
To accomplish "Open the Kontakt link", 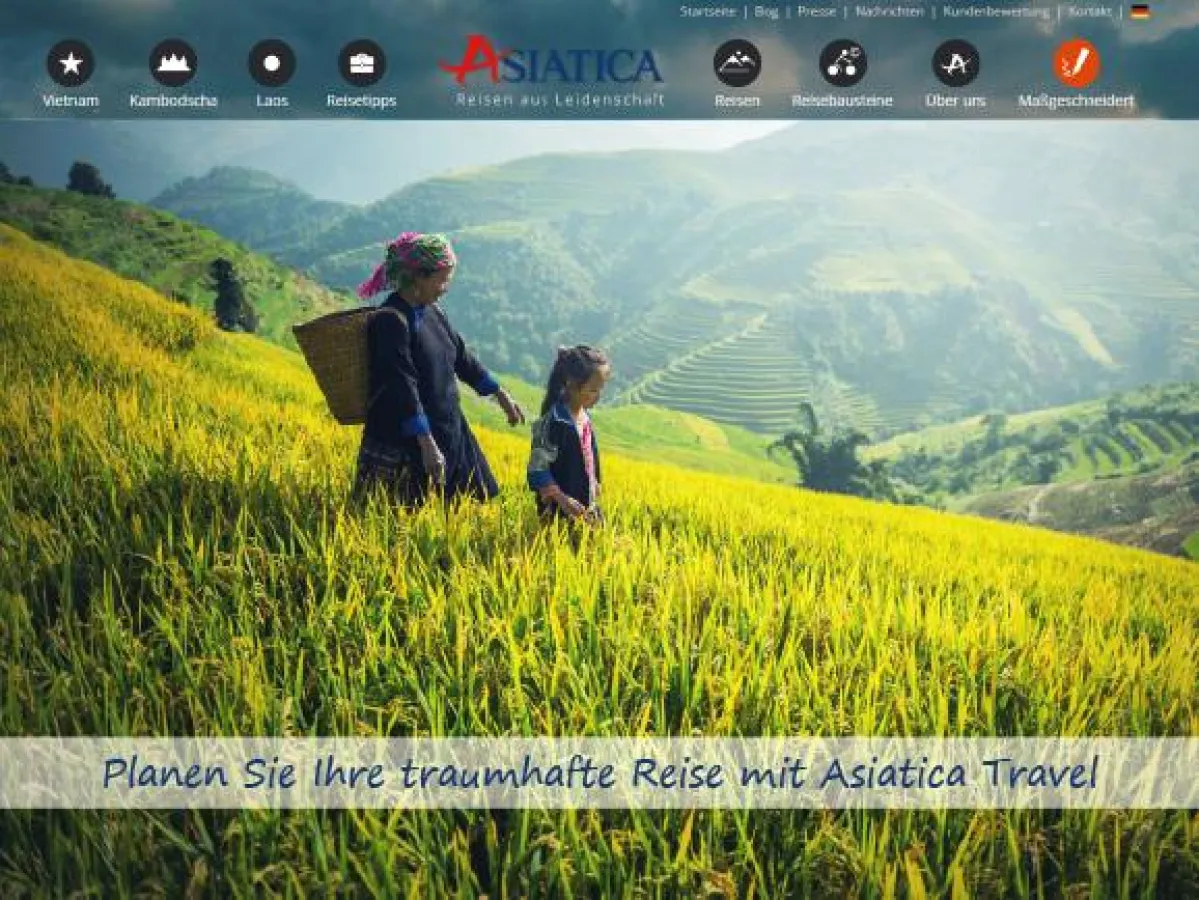I will pyautogui.click(x=1089, y=13).
